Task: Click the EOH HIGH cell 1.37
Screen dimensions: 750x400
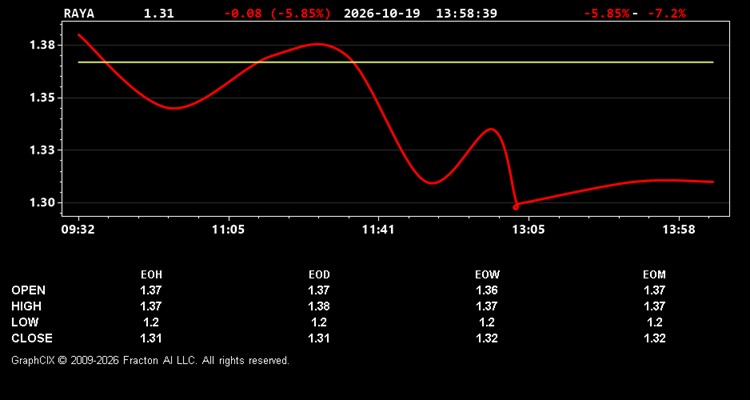Action: [151, 306]
